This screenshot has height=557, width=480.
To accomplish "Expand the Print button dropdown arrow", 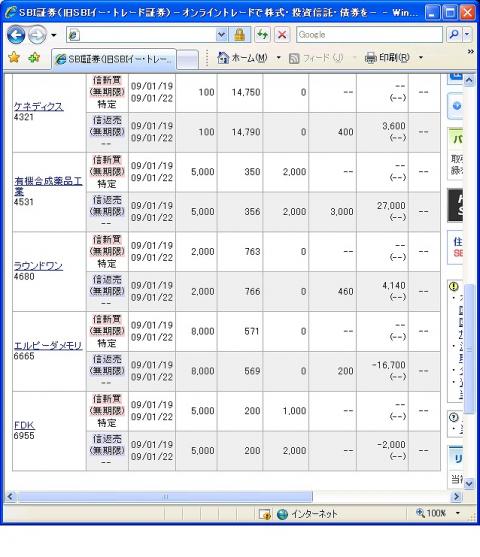I will coord(421,58).
